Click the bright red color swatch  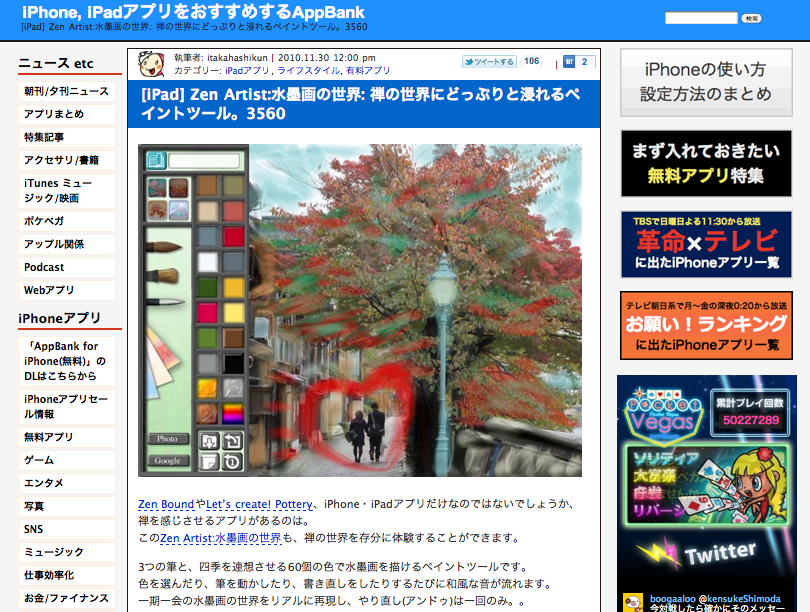[x=233, y=237]
